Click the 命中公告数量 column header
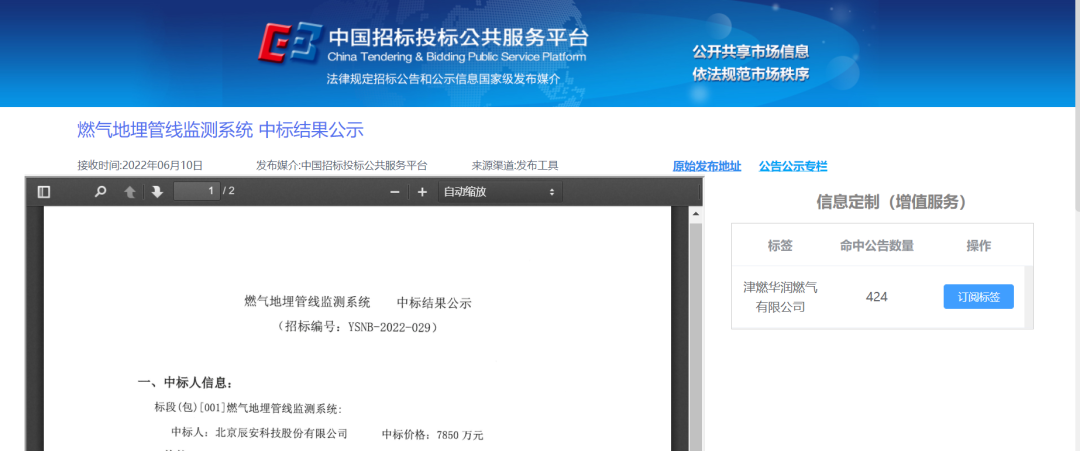This screenshot has height=451, width=1080. 877,246
